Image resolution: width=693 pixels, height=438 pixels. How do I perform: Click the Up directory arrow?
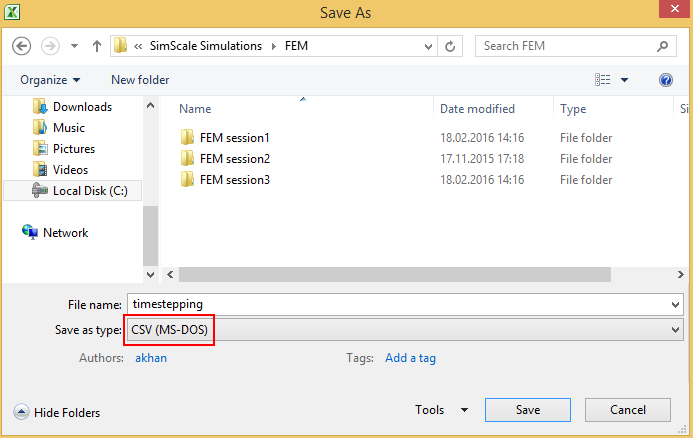pos(97,46)
